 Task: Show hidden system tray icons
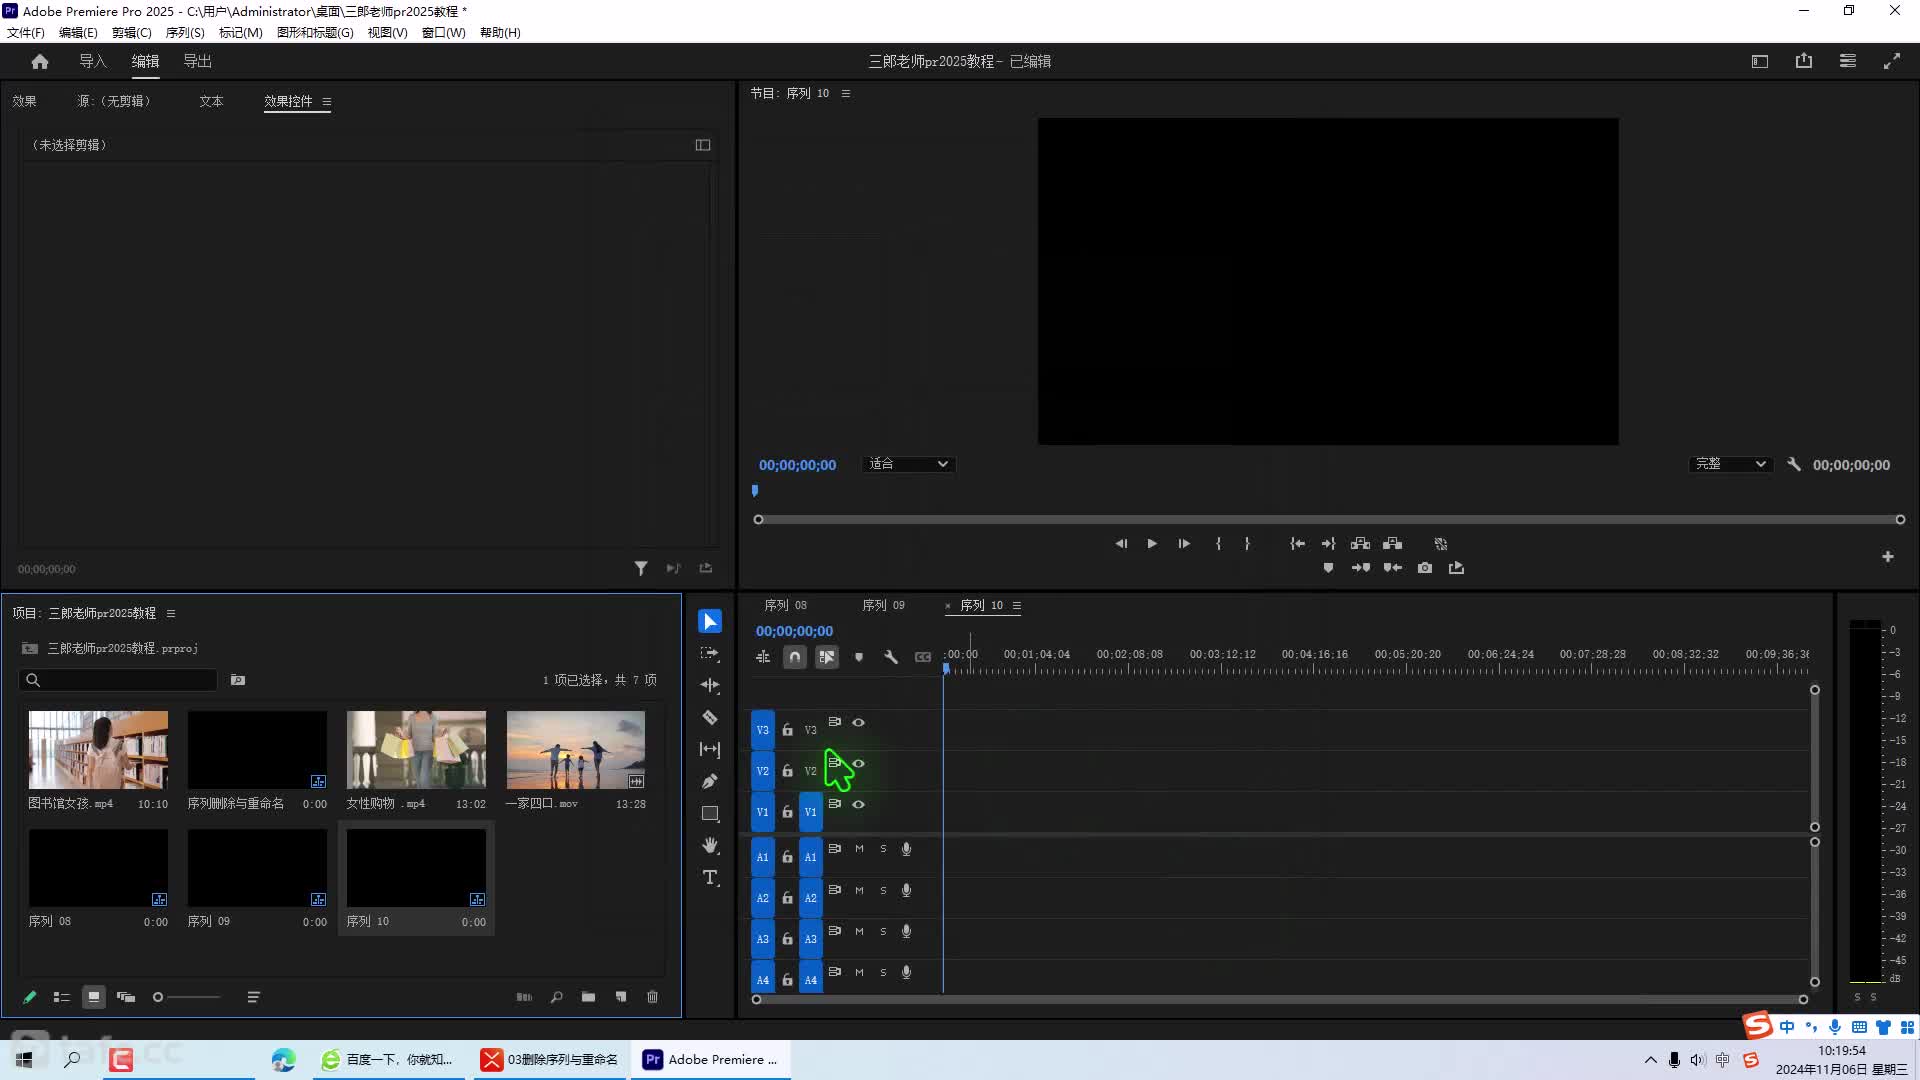1650,1060
